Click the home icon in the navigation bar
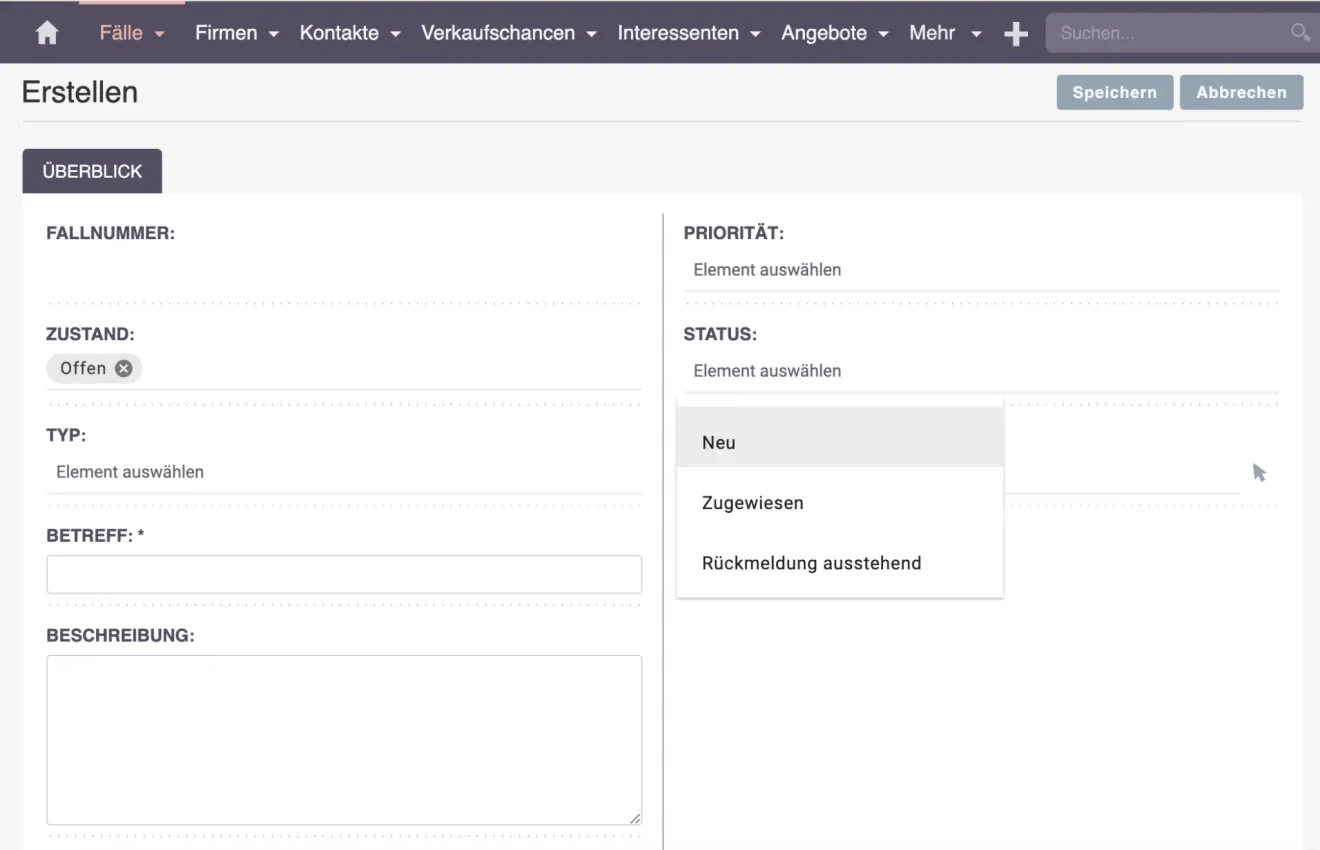This screenshot has width=1320, height=850. (x=46, y=33)
